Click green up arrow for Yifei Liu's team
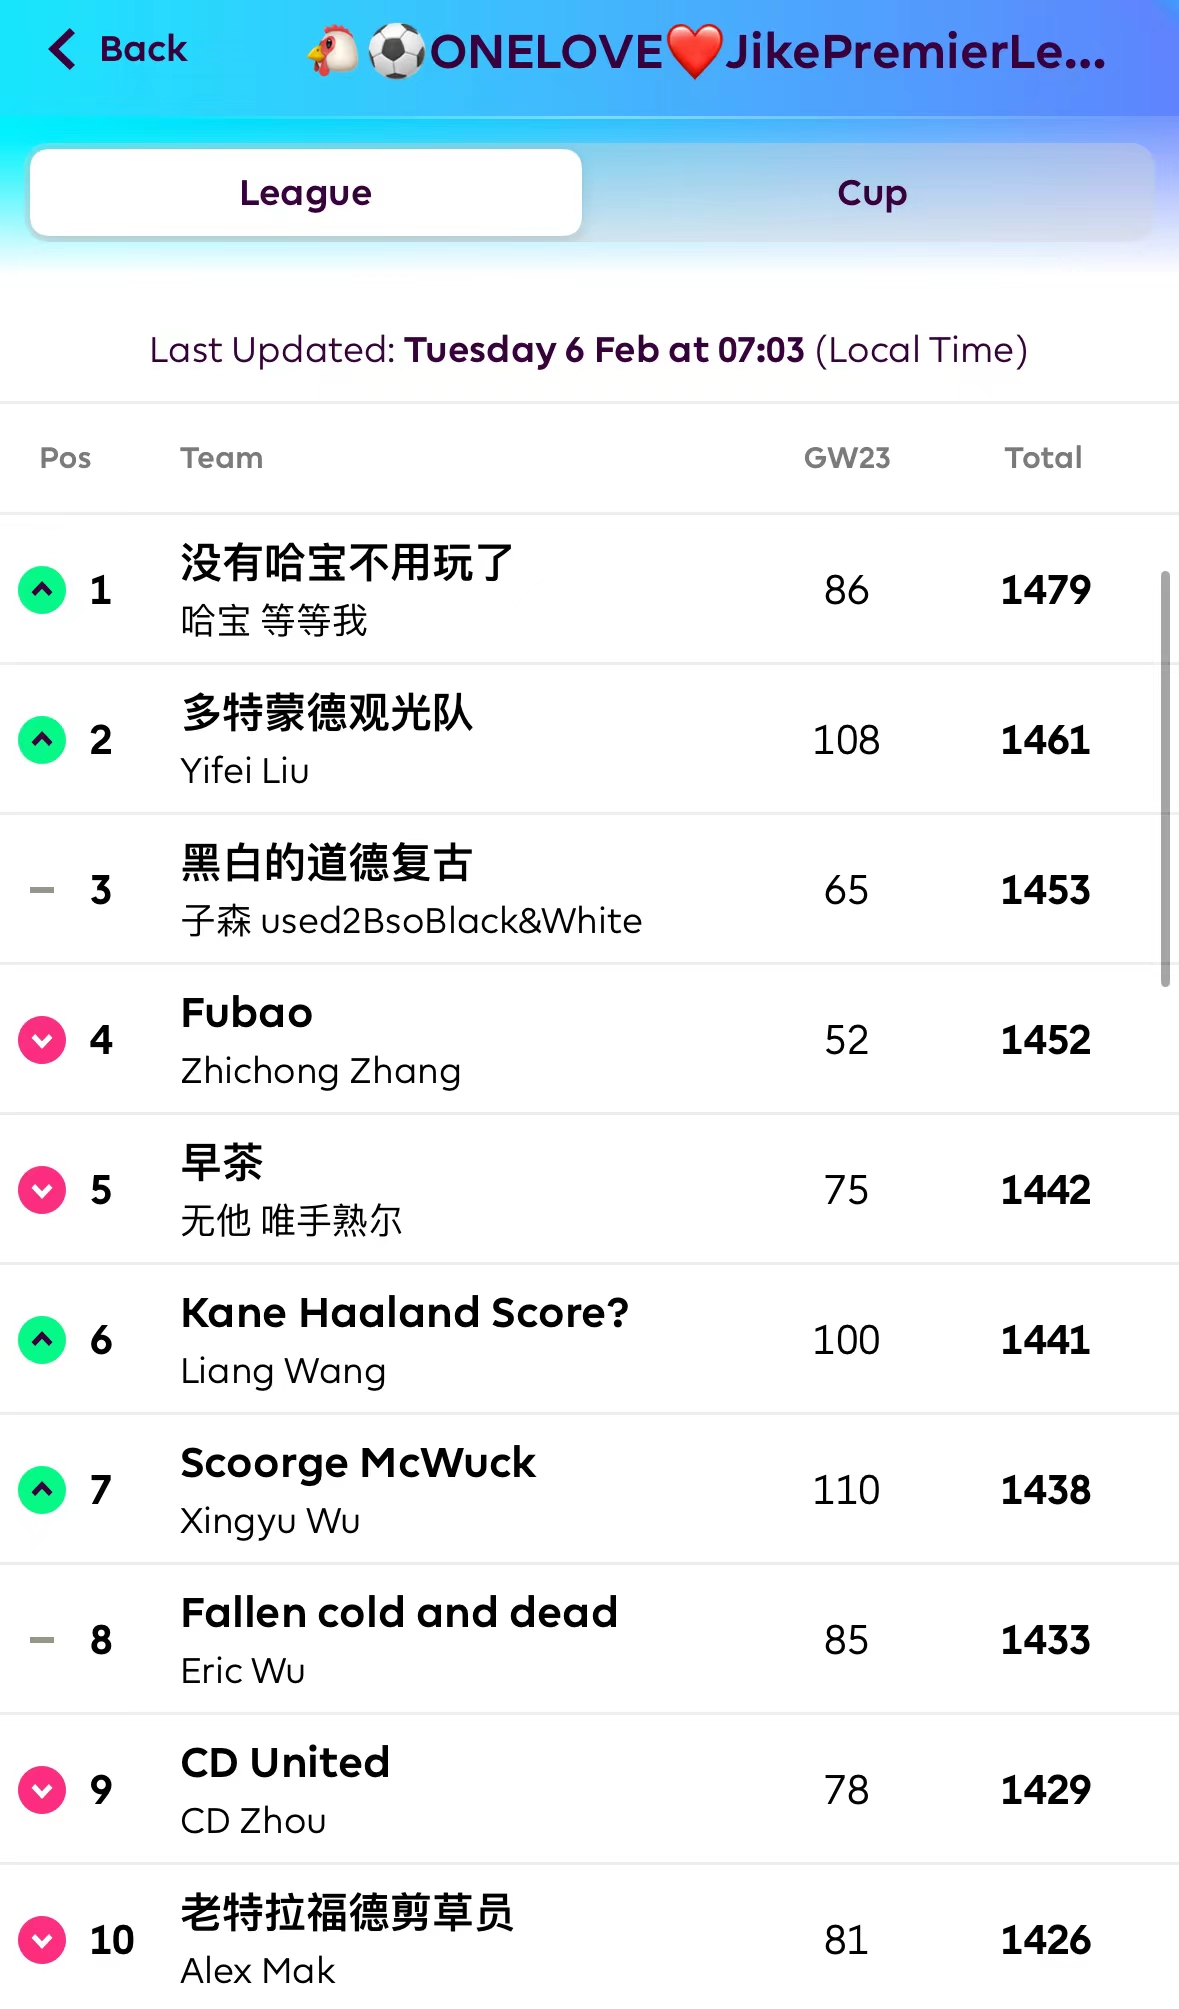Screen dimensions: 1179x2009 [x=42, y=740]
